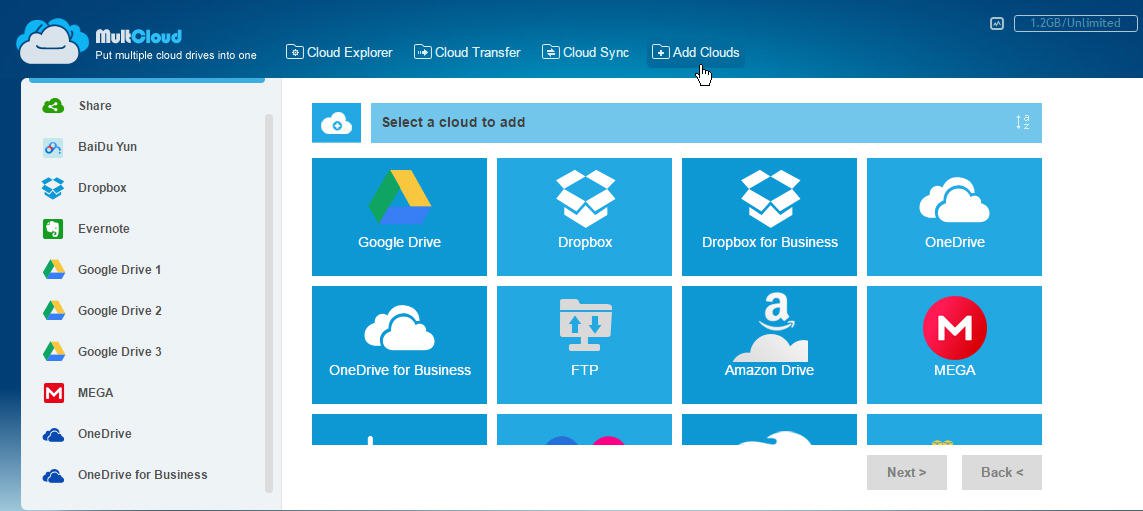This screenshot has height=511, width=1143.
Task: Open the Cloud Sync tab
Action: coord(586,52)
